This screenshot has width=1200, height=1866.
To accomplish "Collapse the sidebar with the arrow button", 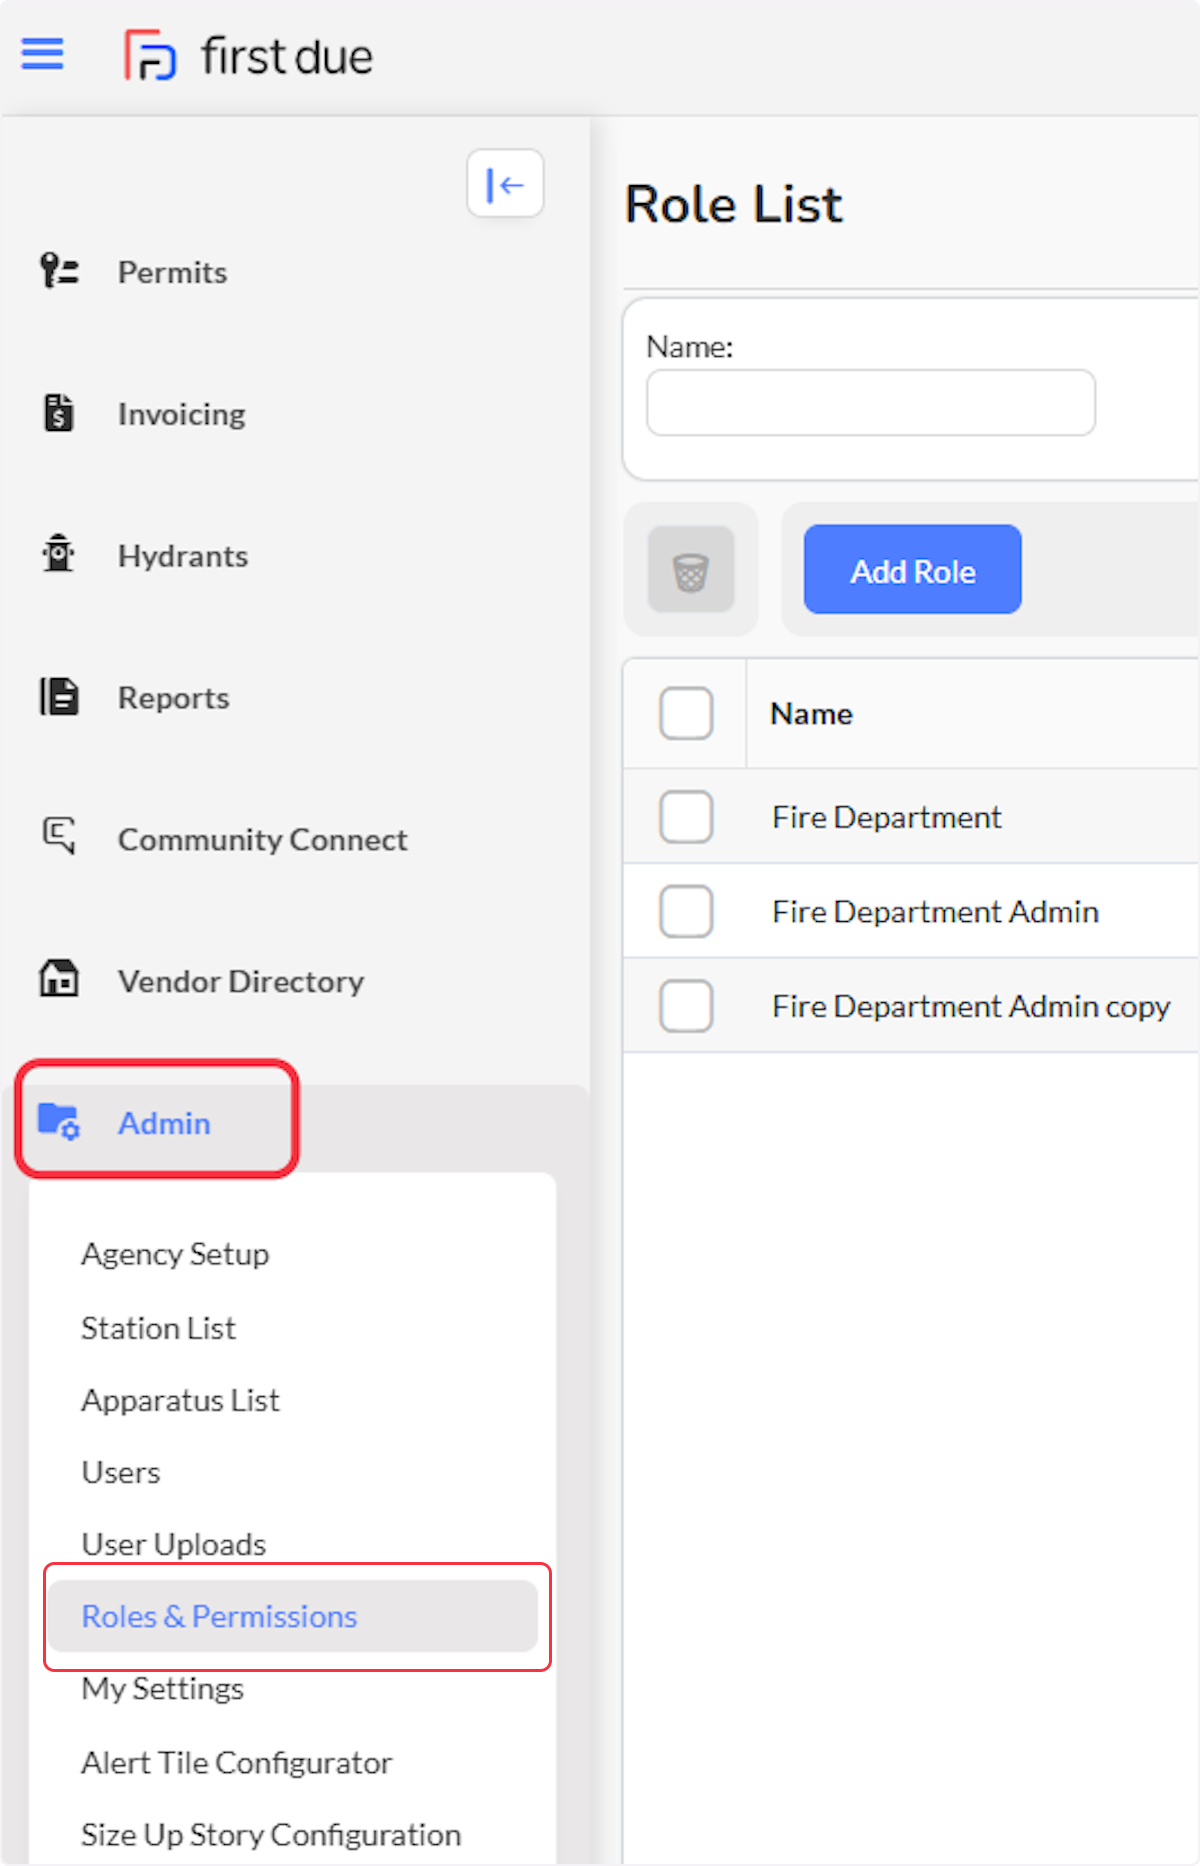I will pyautogui.click(x=505, y=184).
